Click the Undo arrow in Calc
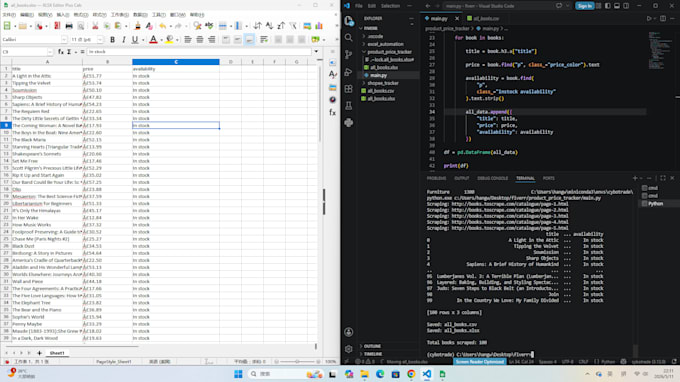 [x=162, y=26]
